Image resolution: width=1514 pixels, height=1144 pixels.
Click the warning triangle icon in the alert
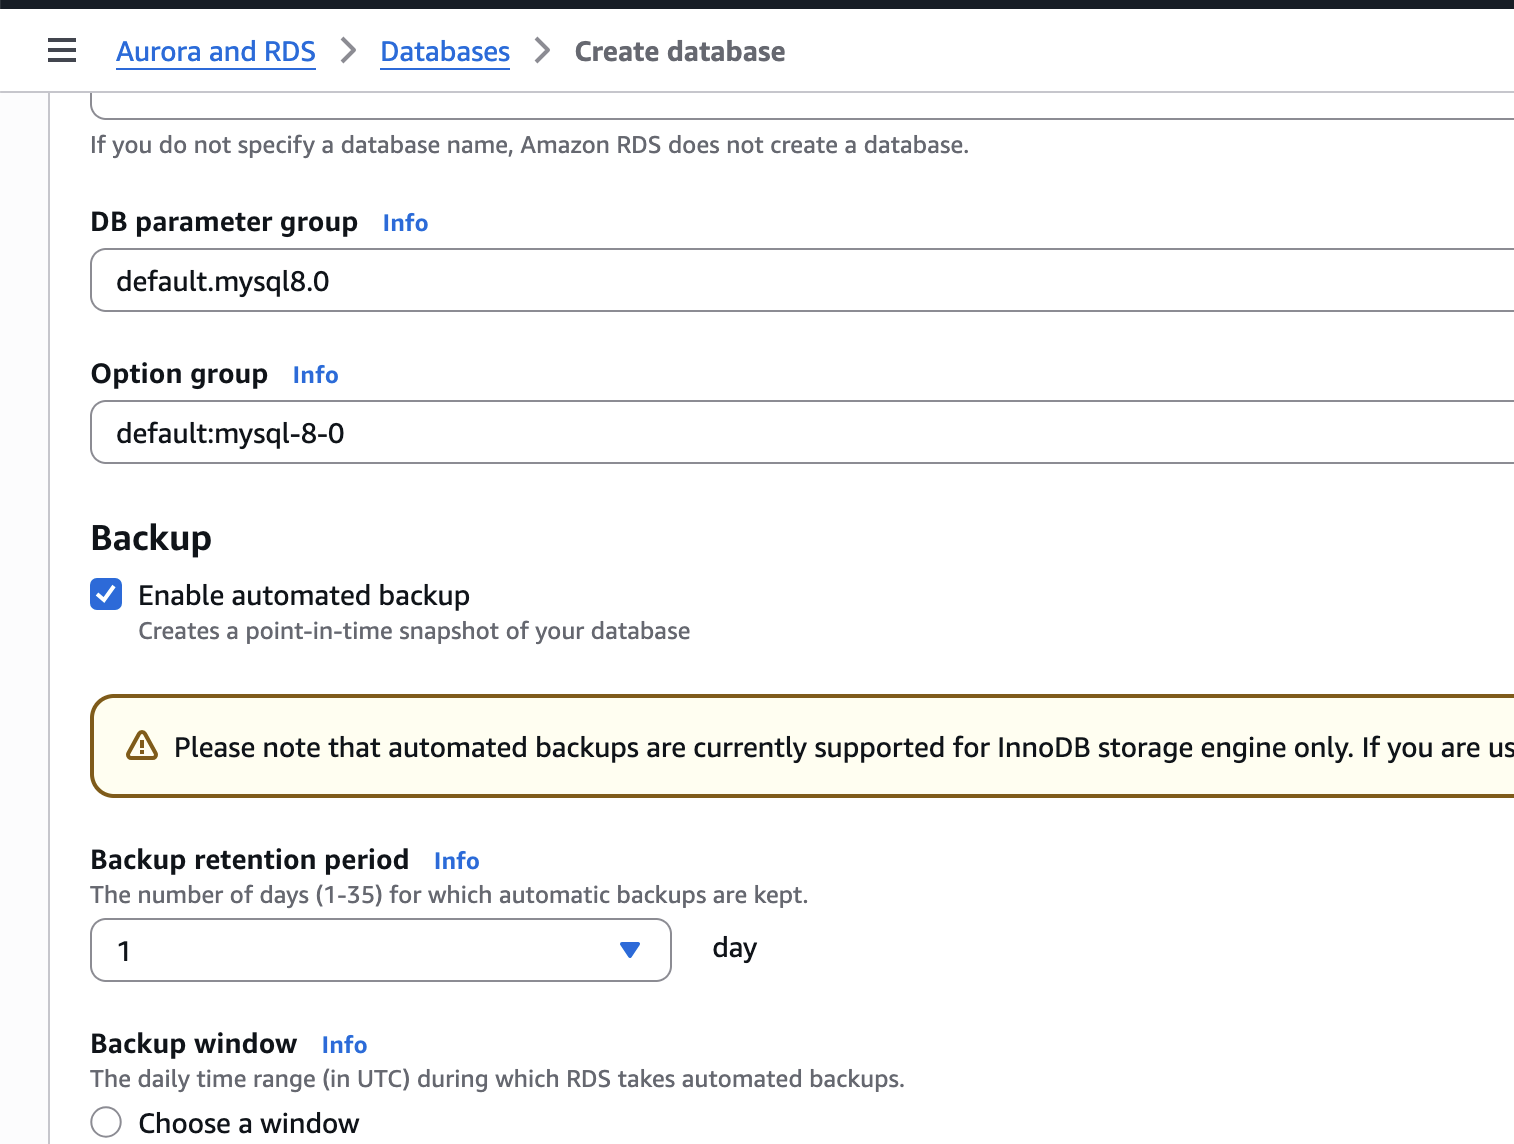tap(142, 746)
